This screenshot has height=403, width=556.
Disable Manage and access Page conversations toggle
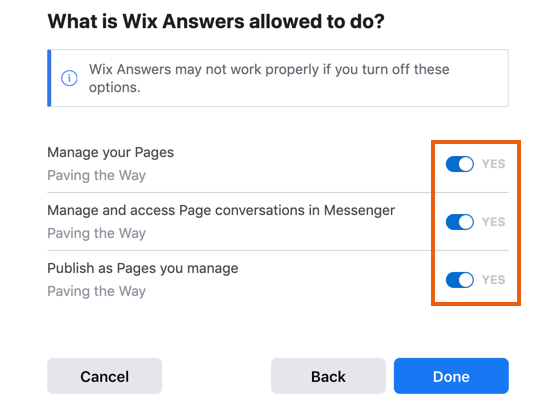460,222
